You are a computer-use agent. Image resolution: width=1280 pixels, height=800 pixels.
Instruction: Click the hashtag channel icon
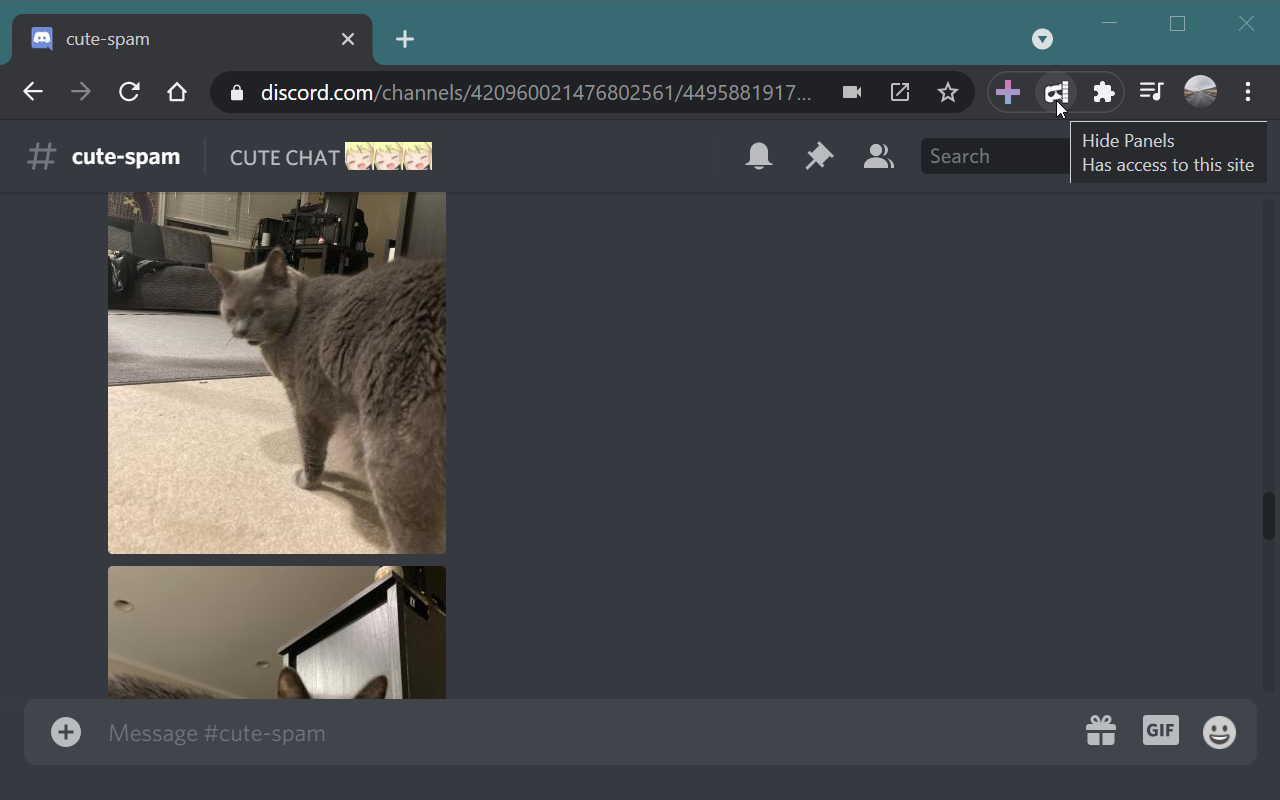coord(41,156)
